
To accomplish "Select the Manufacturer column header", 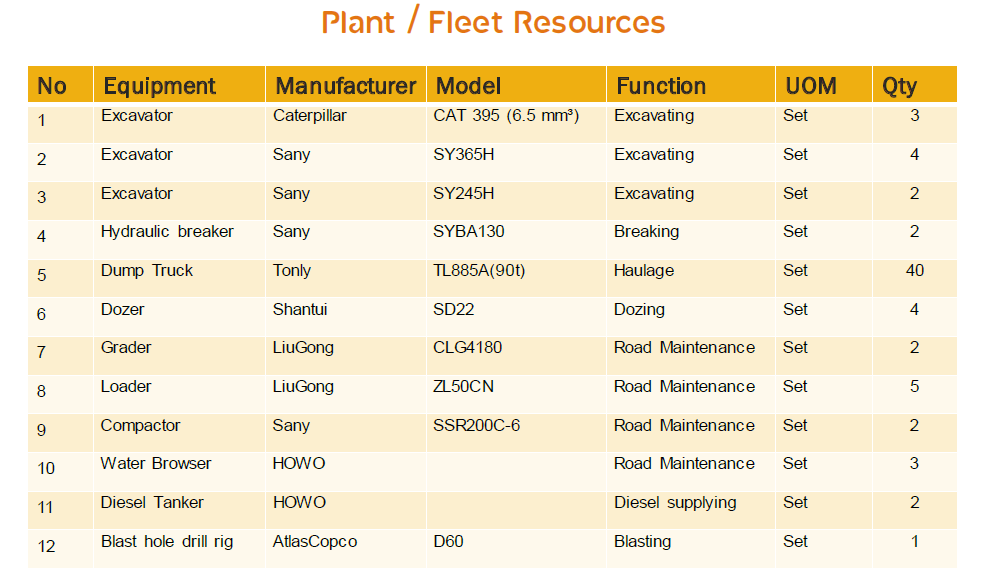I will [346, 85].
